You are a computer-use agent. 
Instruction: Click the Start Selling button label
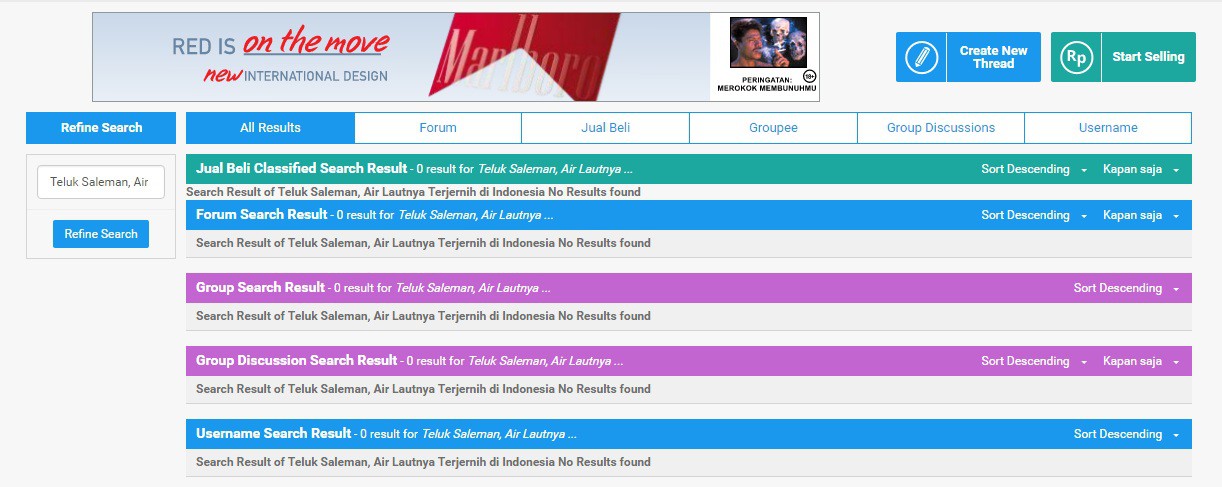pyautogui.click(x=1148, y=57)
